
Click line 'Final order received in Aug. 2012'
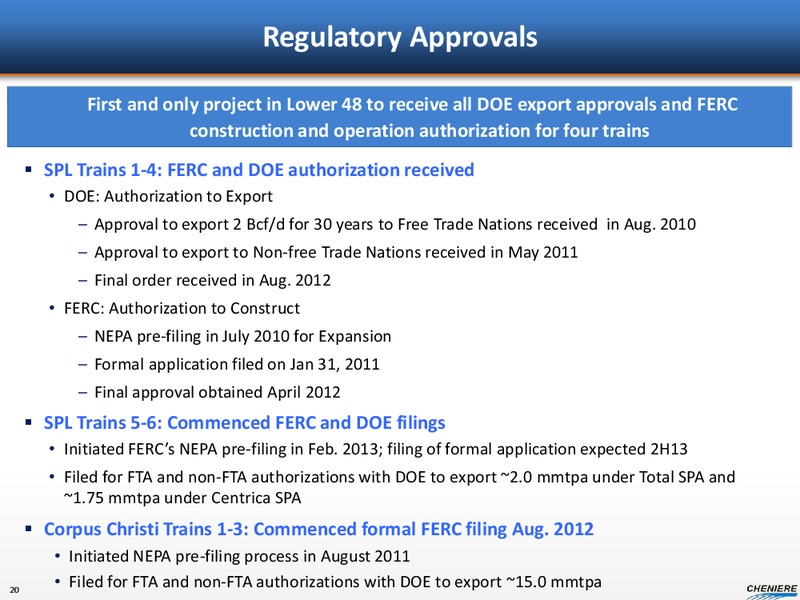tap(212, 281)
